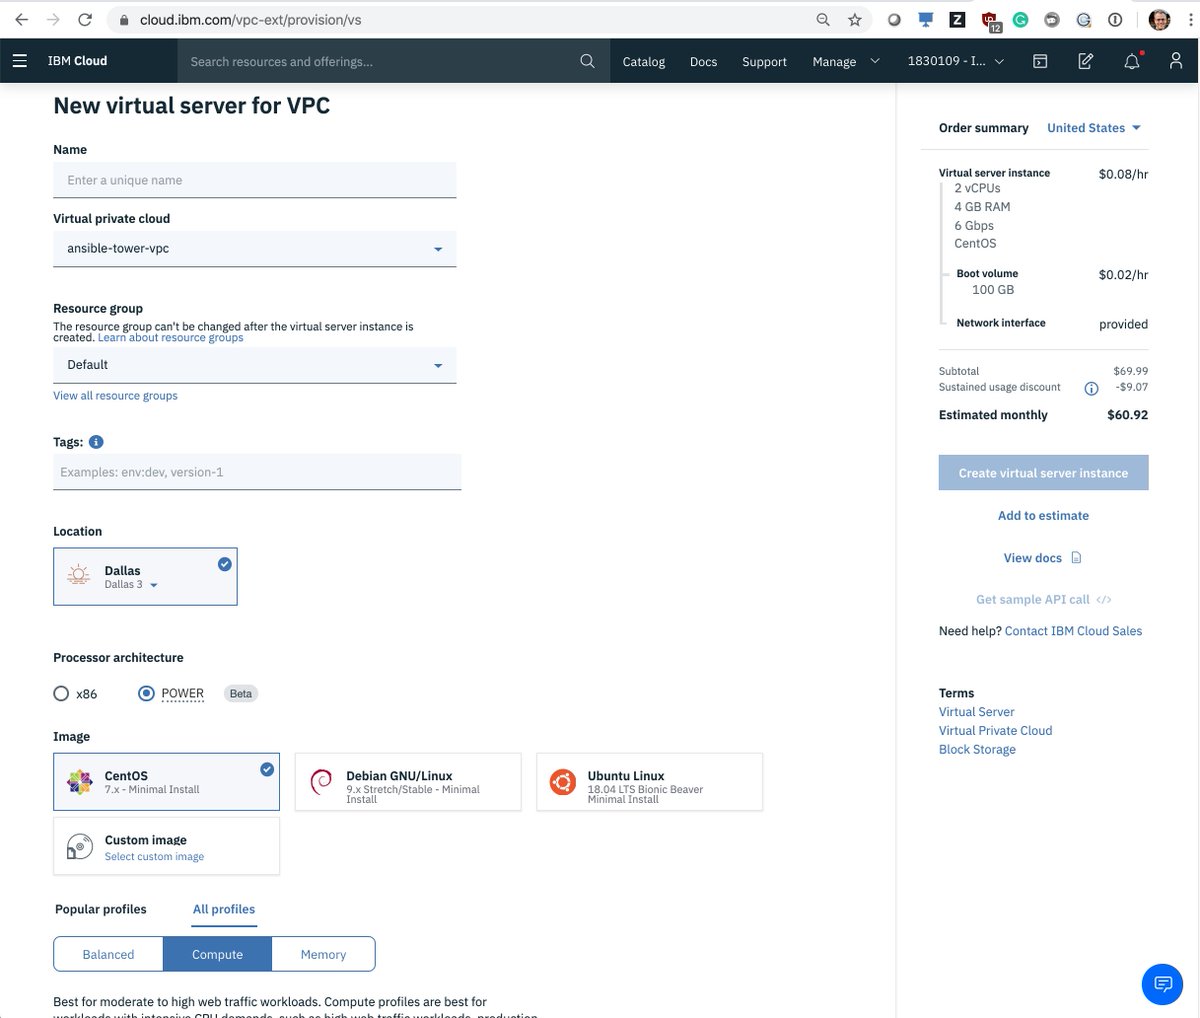Open Learn about resource groups link
1200x1018 pixels.
(171, 338)
